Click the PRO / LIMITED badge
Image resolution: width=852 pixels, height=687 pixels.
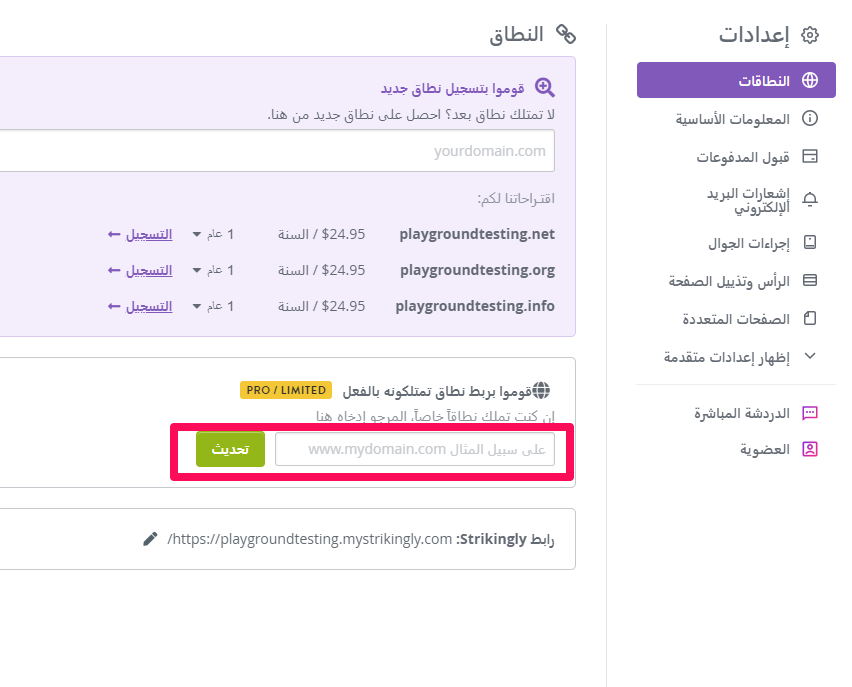coord(286,390)
